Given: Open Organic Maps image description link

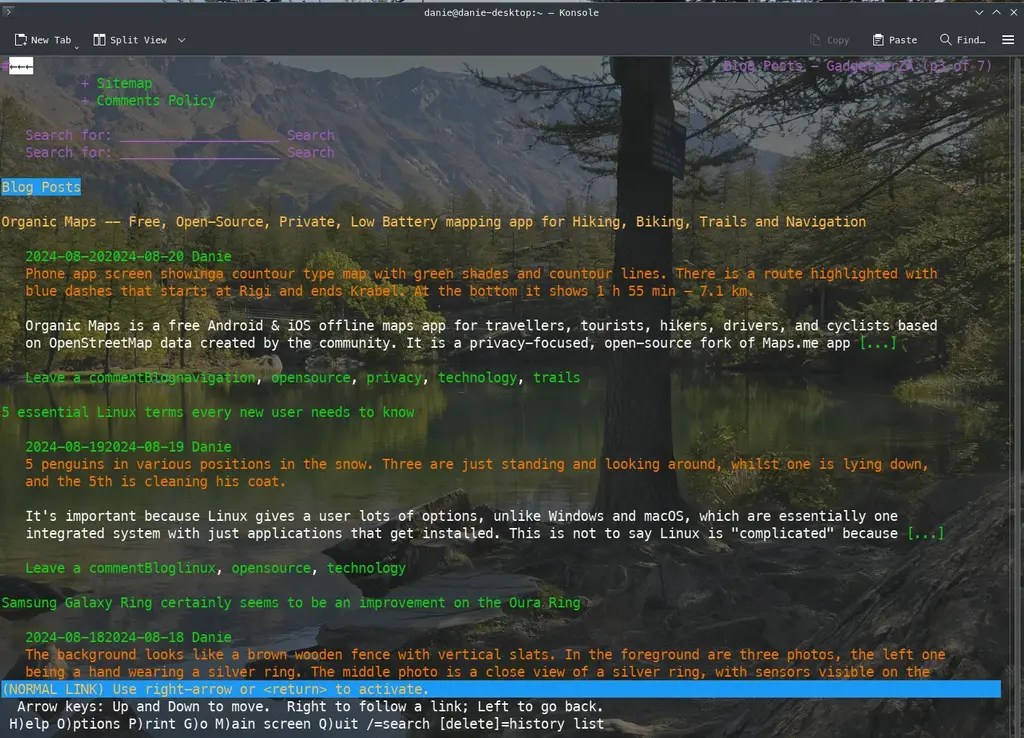Looking at the screenshot, I should [x=481, y=282].
